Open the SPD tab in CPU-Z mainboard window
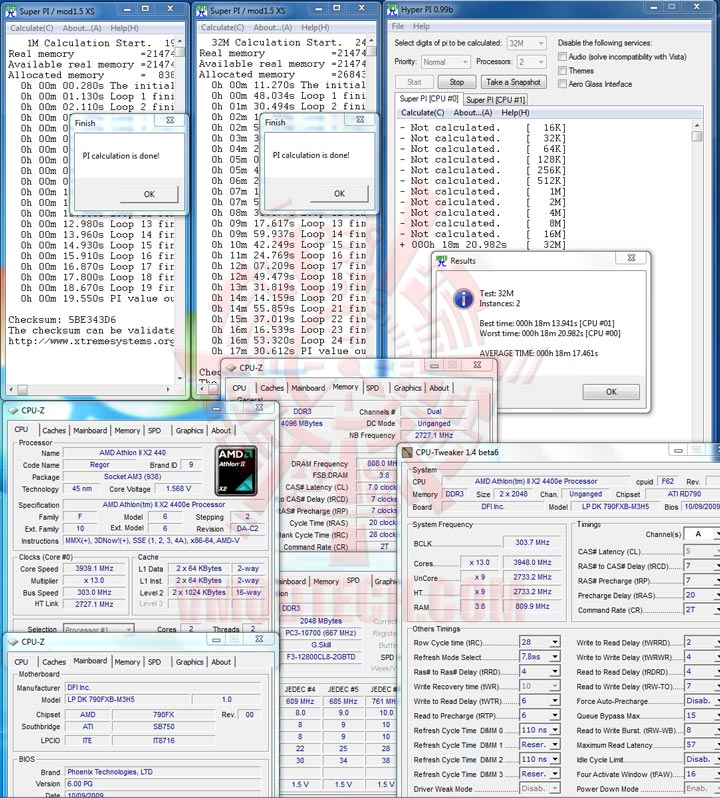The height and width of the screenshot is (798, 720). 154,662
